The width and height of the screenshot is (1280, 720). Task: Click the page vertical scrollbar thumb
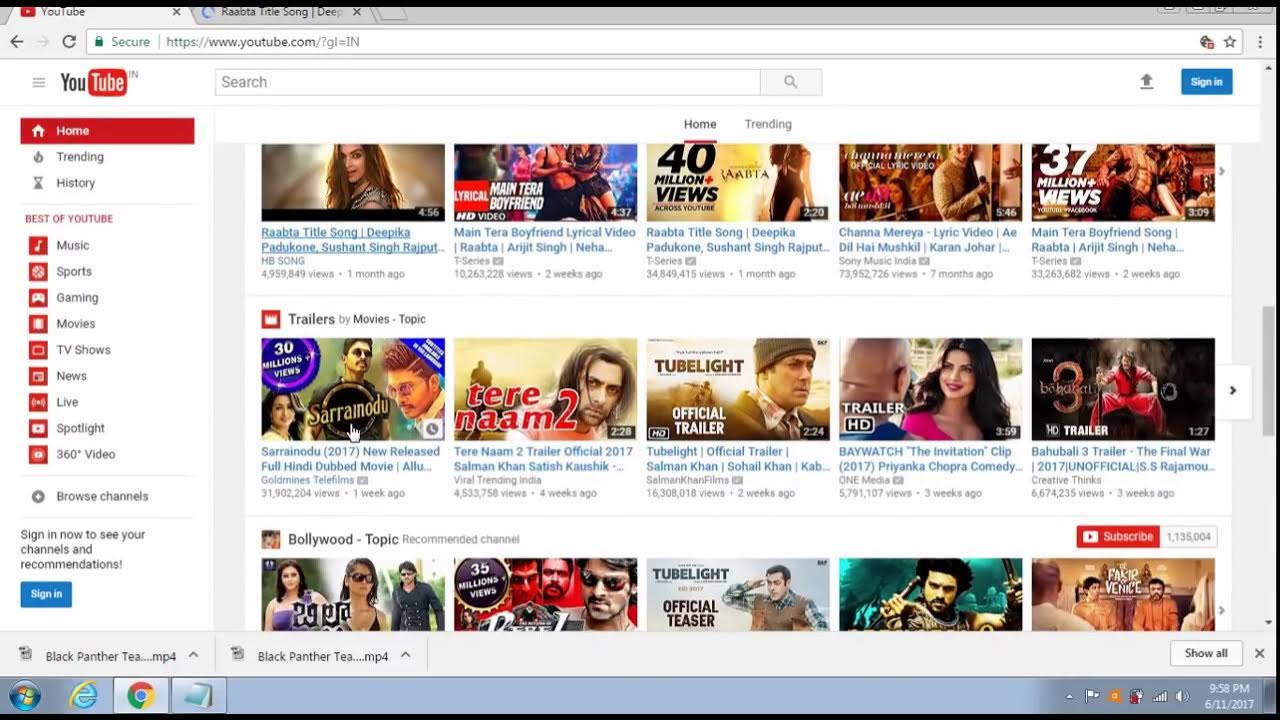click(x=1270, y=370)
